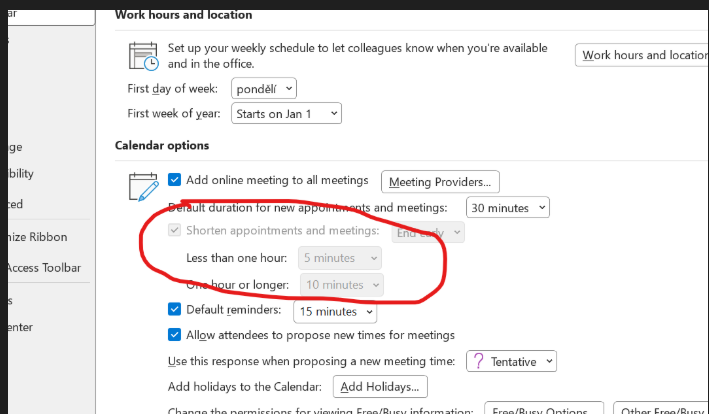Open the End early dropdown
The height and width of the screenshot is (414, 709).
[428, 232]
